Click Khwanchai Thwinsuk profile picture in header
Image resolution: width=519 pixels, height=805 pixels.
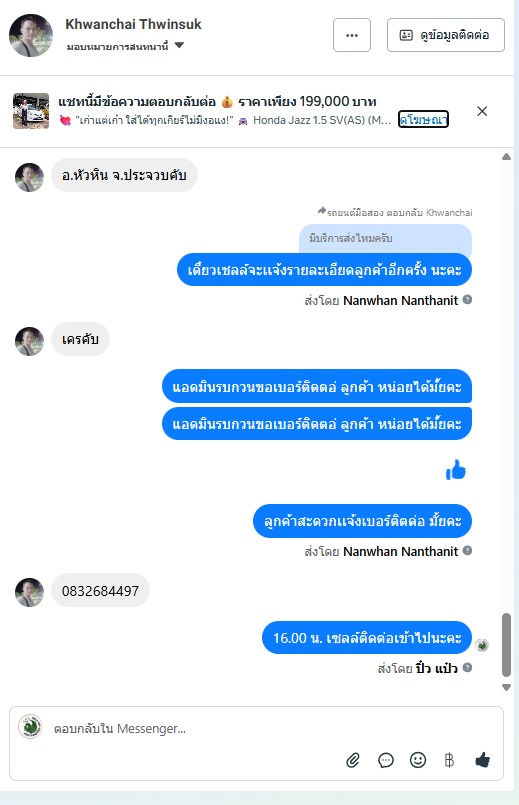click(31, 35)
